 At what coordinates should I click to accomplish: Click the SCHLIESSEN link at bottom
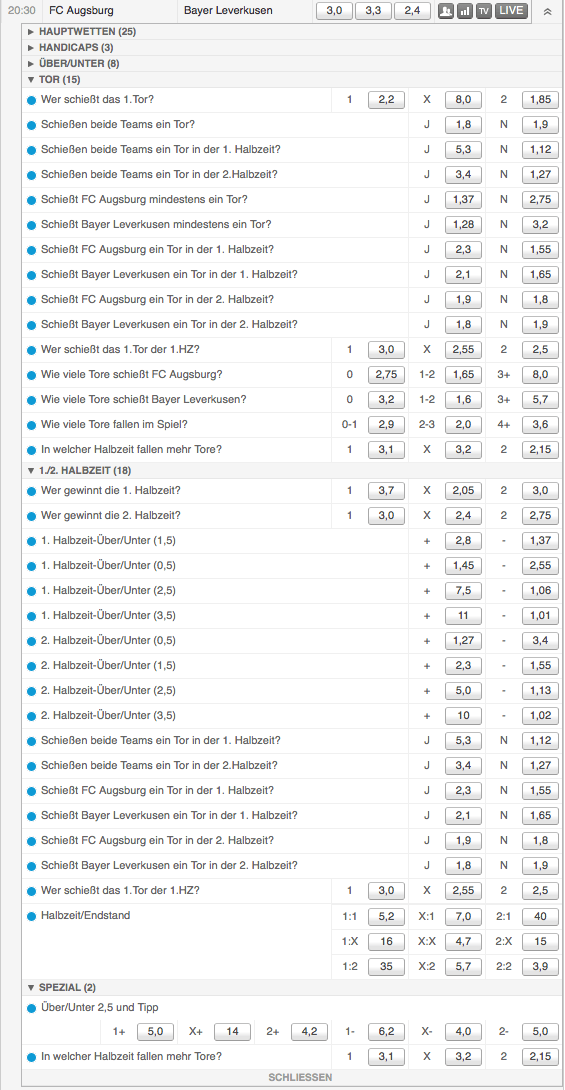pos(300,1077)
